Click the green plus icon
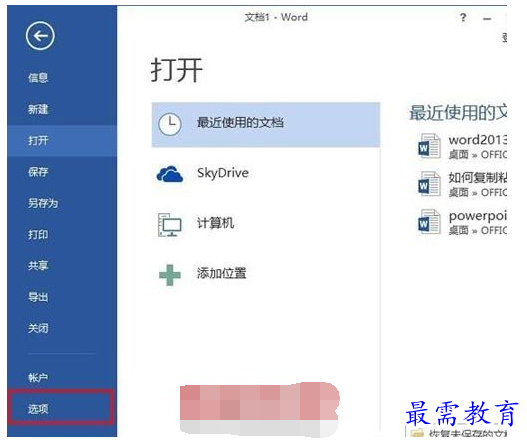Screen dimensions: 527x445 tap(170, 275)
